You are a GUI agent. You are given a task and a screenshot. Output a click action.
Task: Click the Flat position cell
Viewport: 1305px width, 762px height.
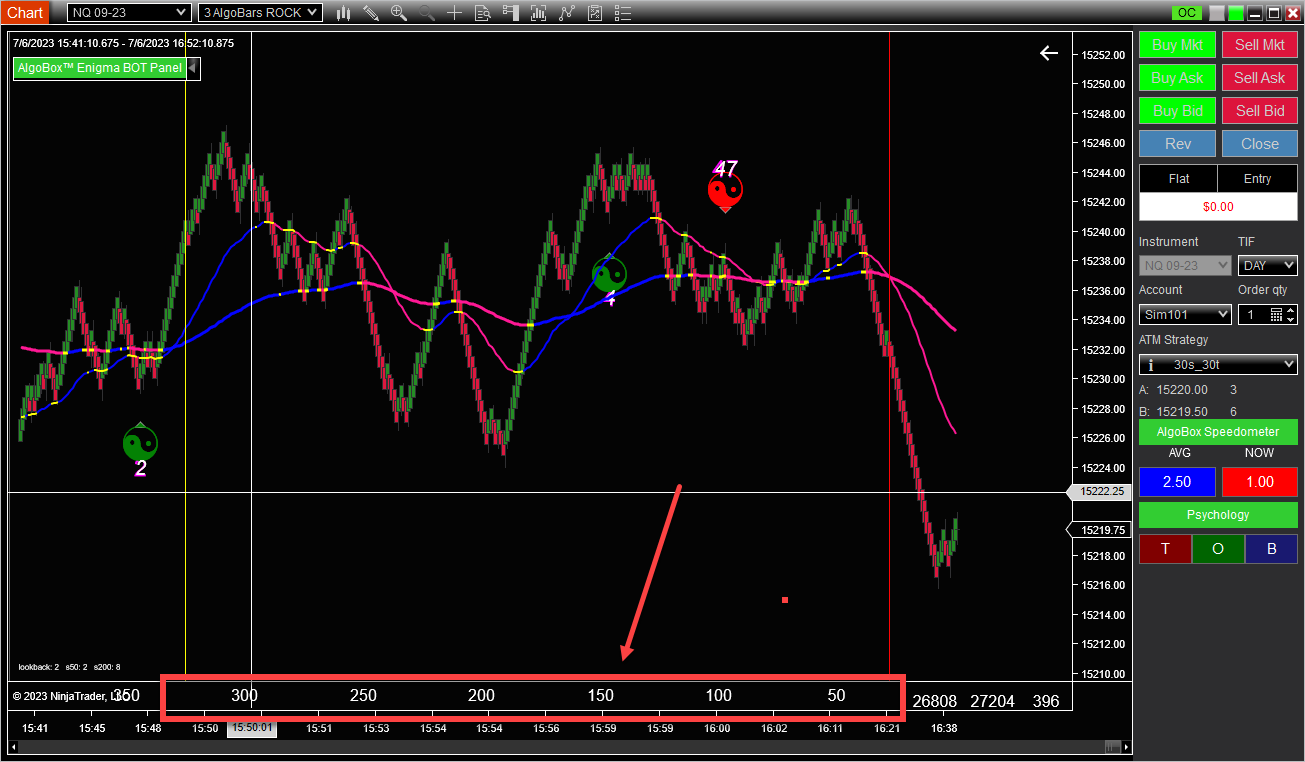pos(1179,179)
